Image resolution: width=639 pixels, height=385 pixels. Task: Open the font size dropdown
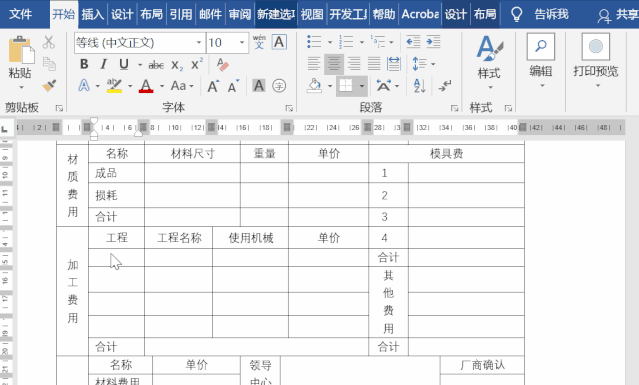pos(242,42)
